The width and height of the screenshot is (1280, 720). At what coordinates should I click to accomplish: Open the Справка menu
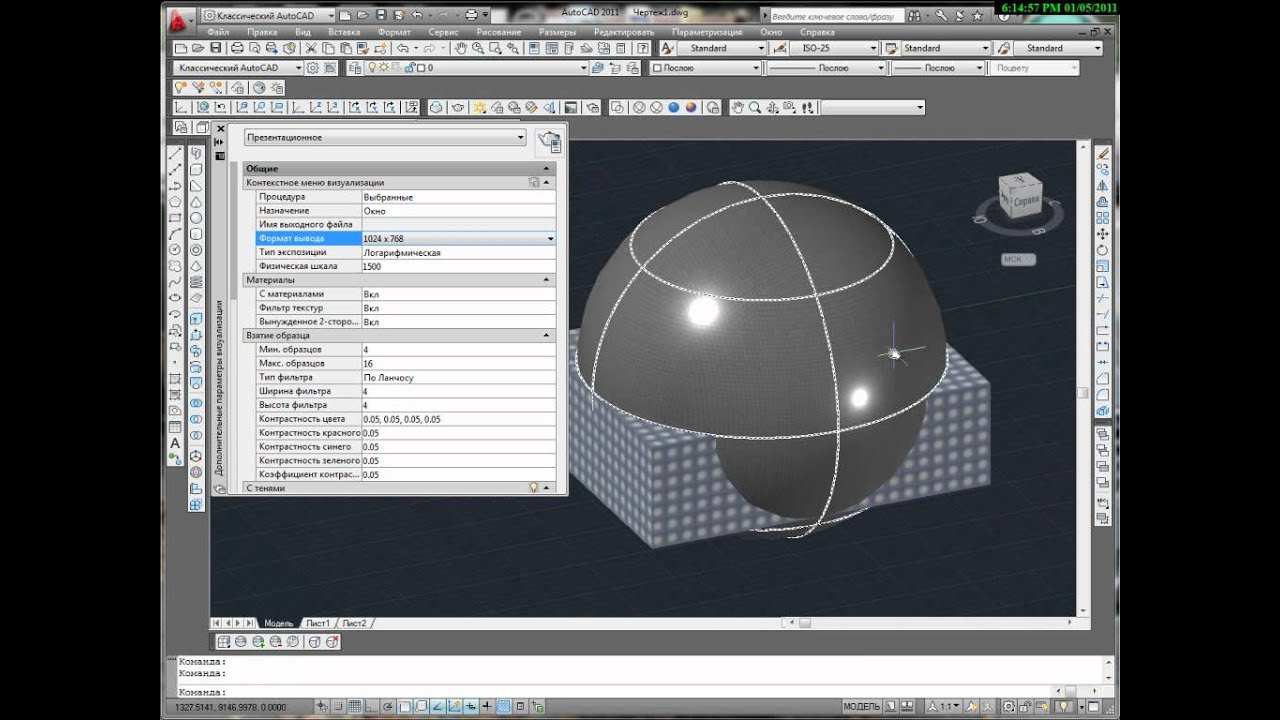click(817, 32)
